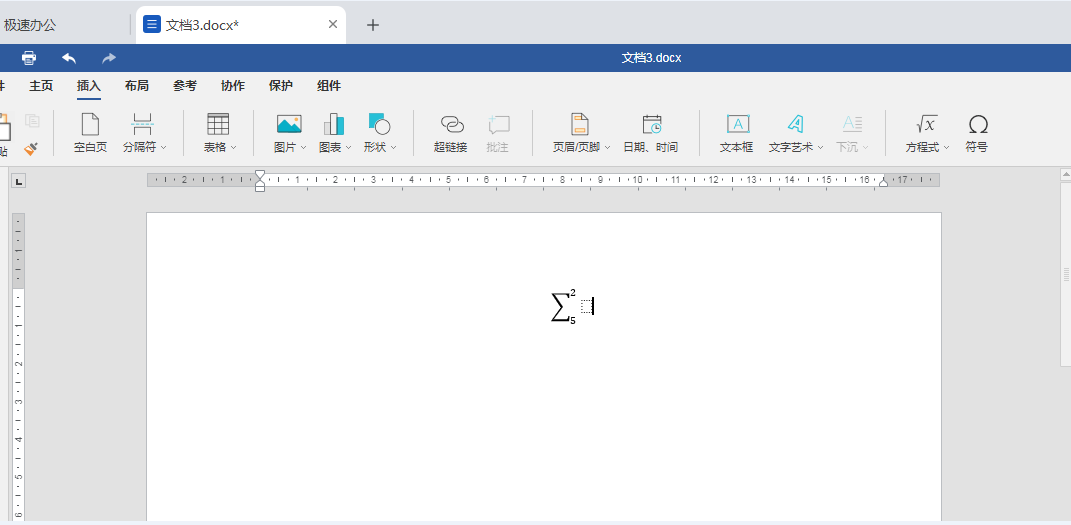The image size is (1071, 525).
Task: Select the 文档3.docx* document tab
Action: pyautogui.click(x=240, y=25)
